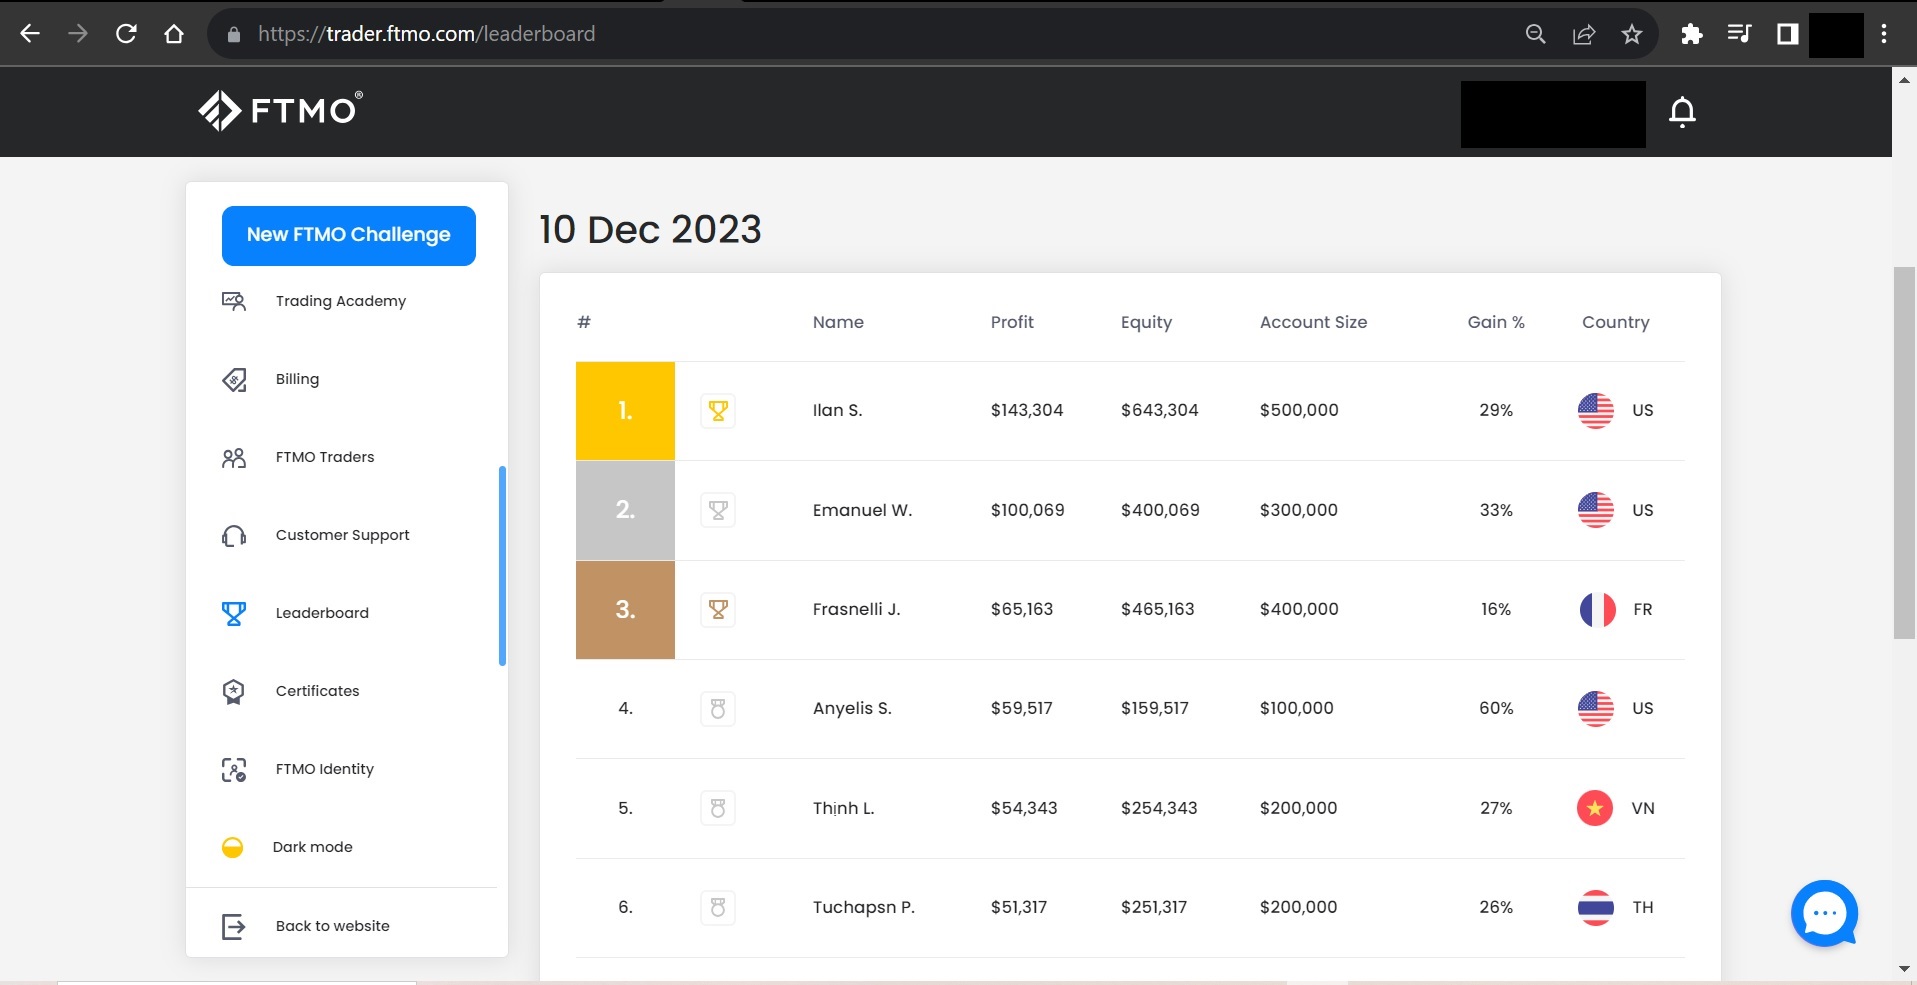Bookmark this page with the star icon

point(1632,34)
